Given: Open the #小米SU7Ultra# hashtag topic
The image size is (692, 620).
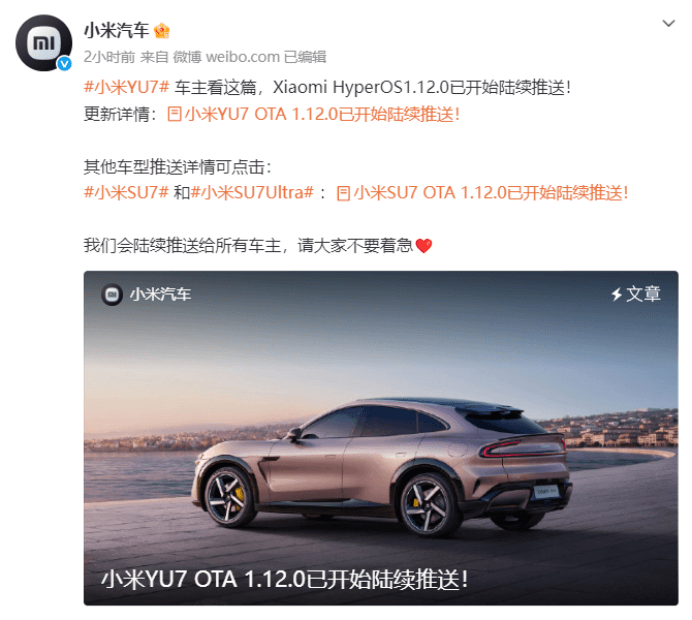Looking at the screenshot, I should [x=252, y=193].
